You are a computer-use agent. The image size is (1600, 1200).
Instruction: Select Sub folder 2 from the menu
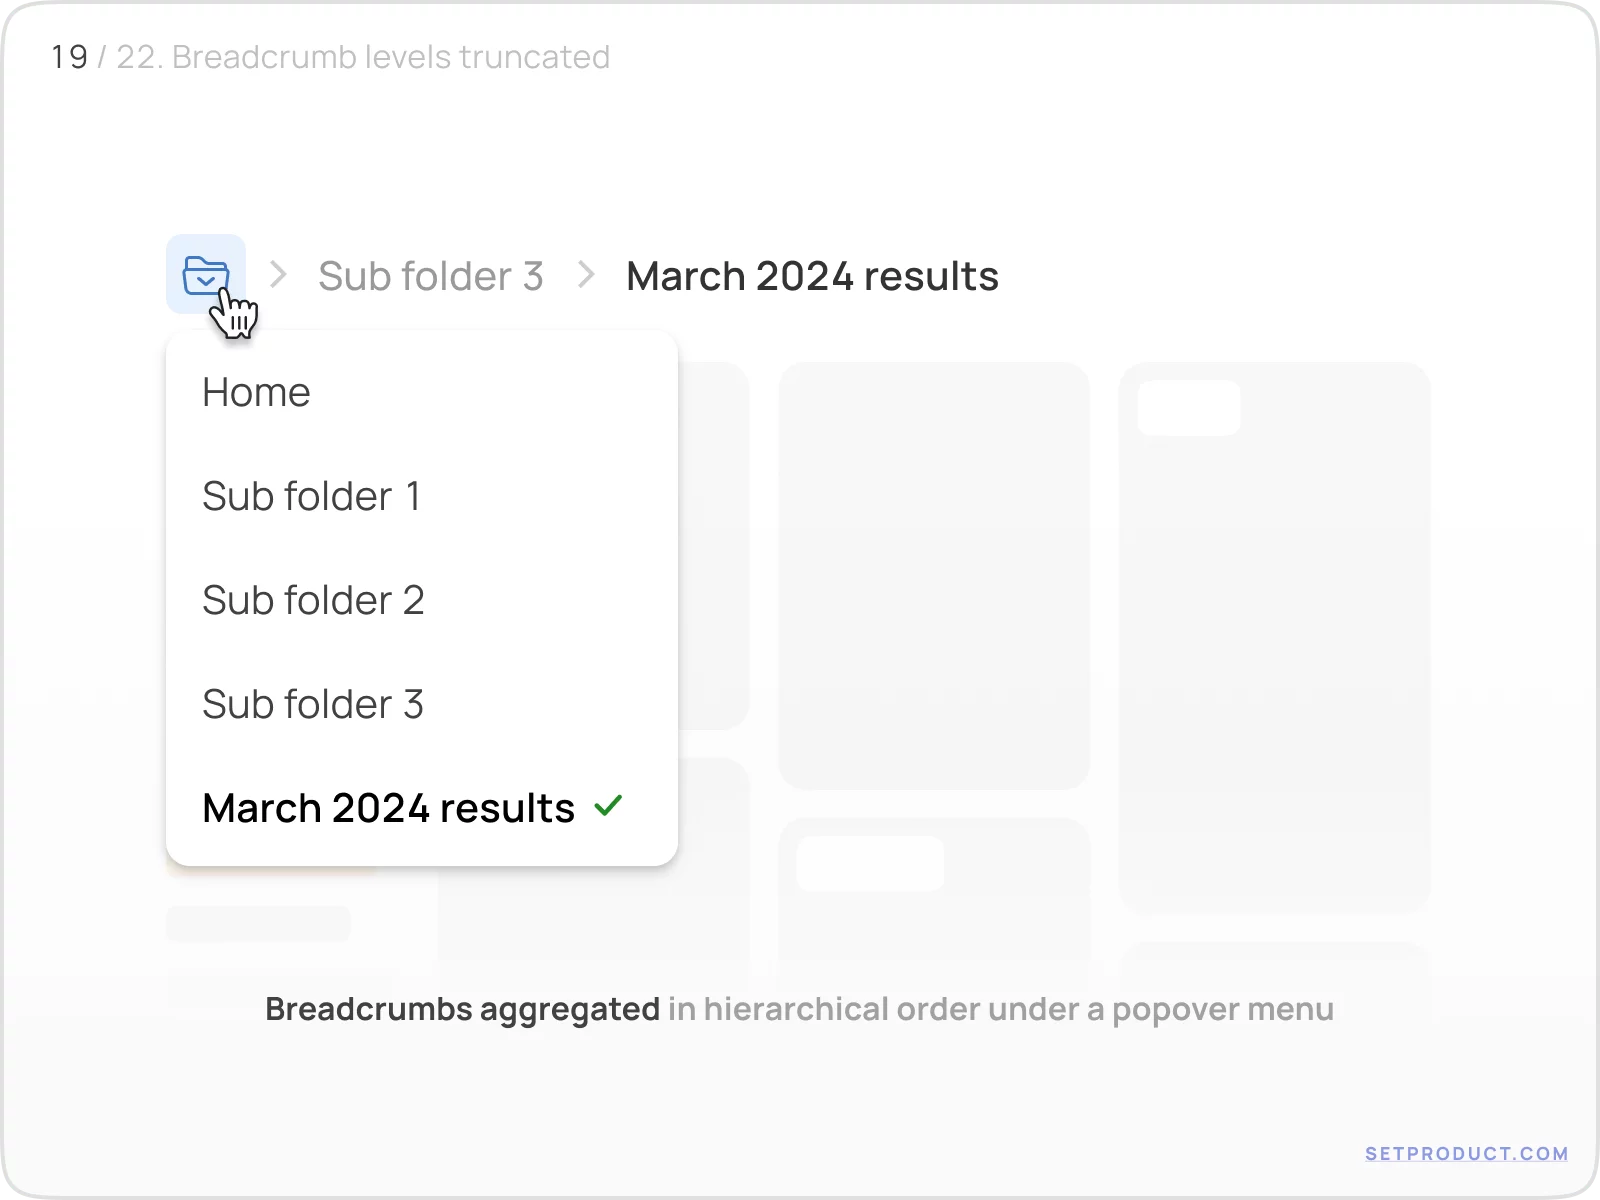click(314, 600)
